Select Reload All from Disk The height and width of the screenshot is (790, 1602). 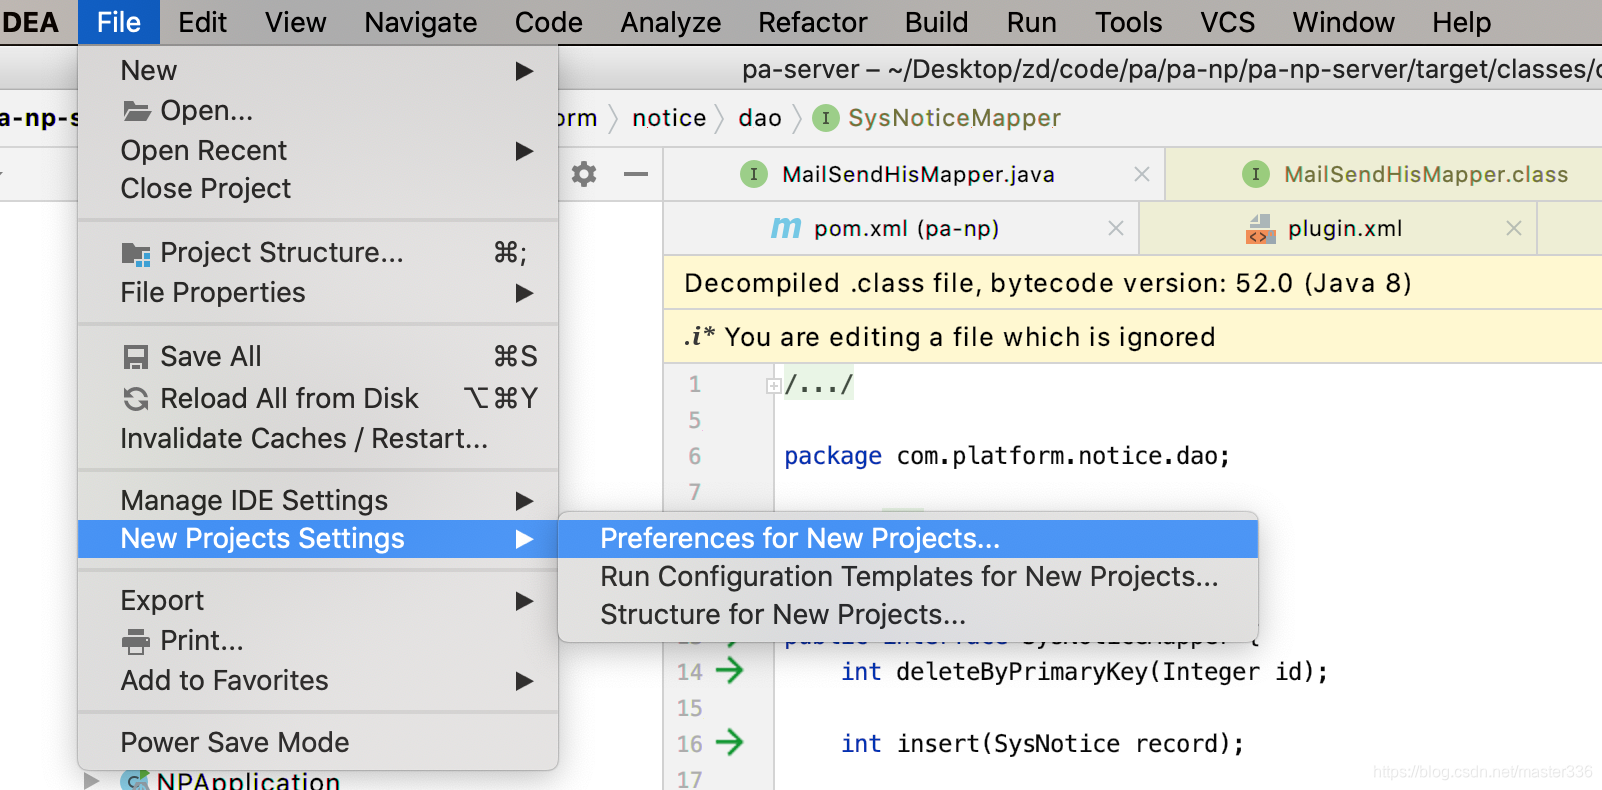pos(318,398)
